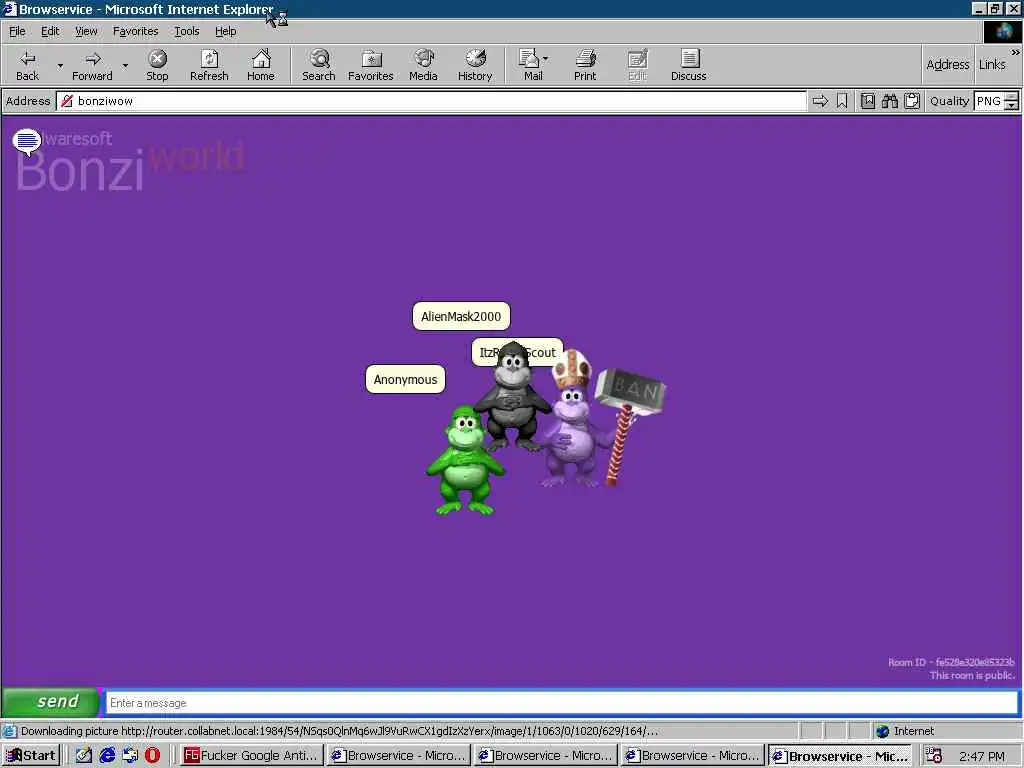This screenshot has height=768, width=1024.
Task: Click the Go arrow next to address bar
Action: (x=820, y=101)
